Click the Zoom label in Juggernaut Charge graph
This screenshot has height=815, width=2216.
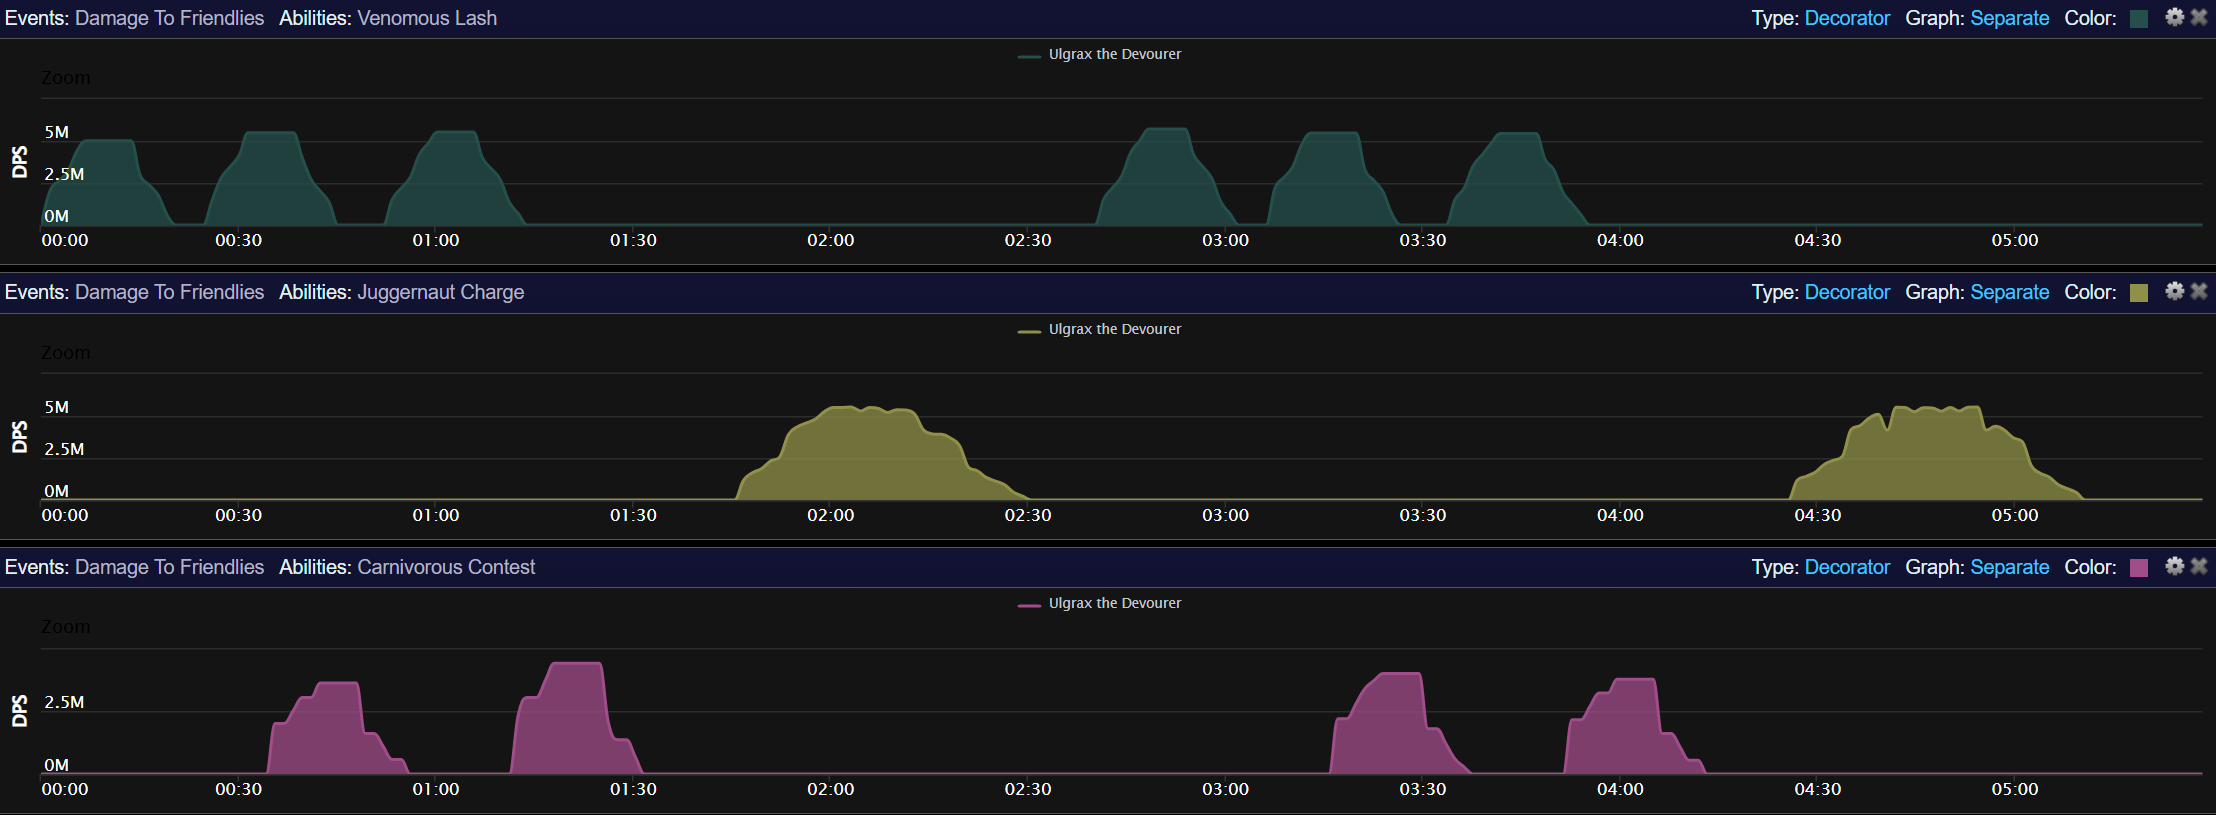[x=66, y=353]
